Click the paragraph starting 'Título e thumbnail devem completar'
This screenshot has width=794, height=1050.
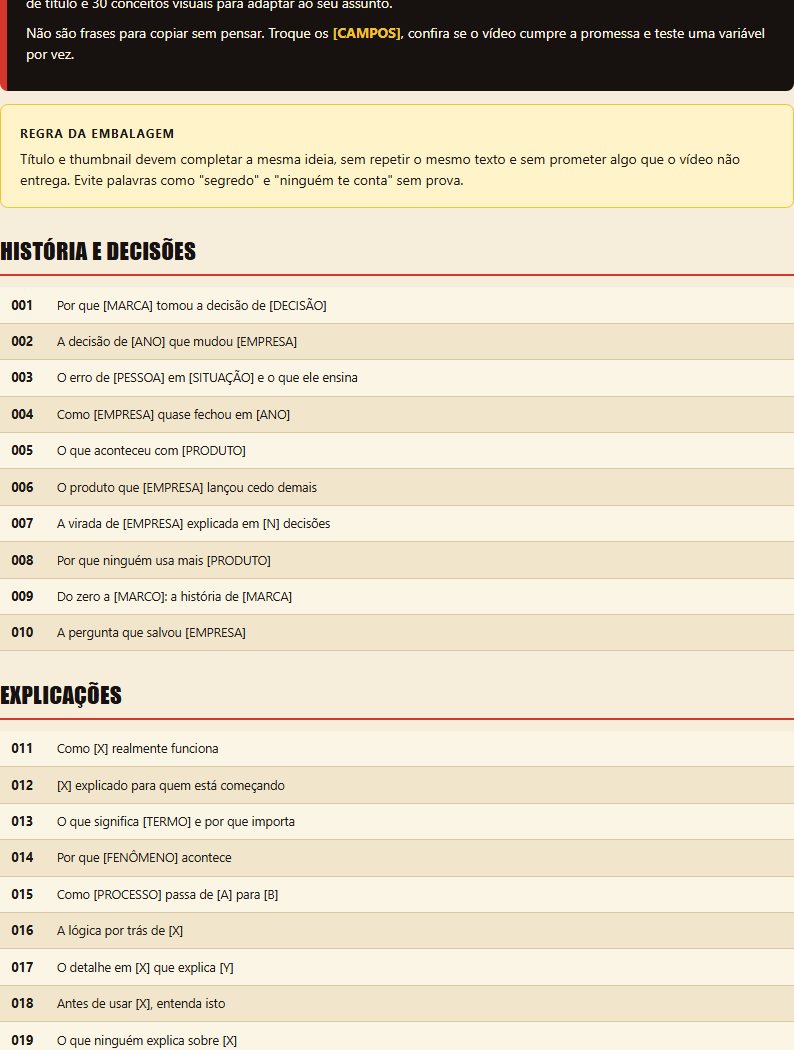pos(380,170)
